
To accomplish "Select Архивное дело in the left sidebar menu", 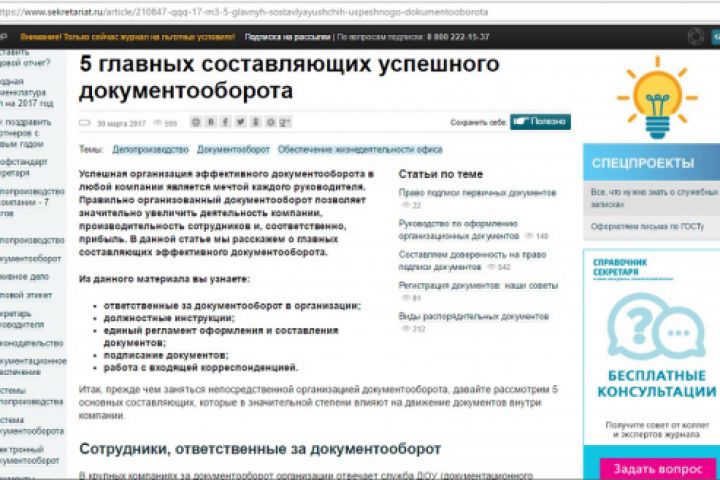I will click(24, 277).
